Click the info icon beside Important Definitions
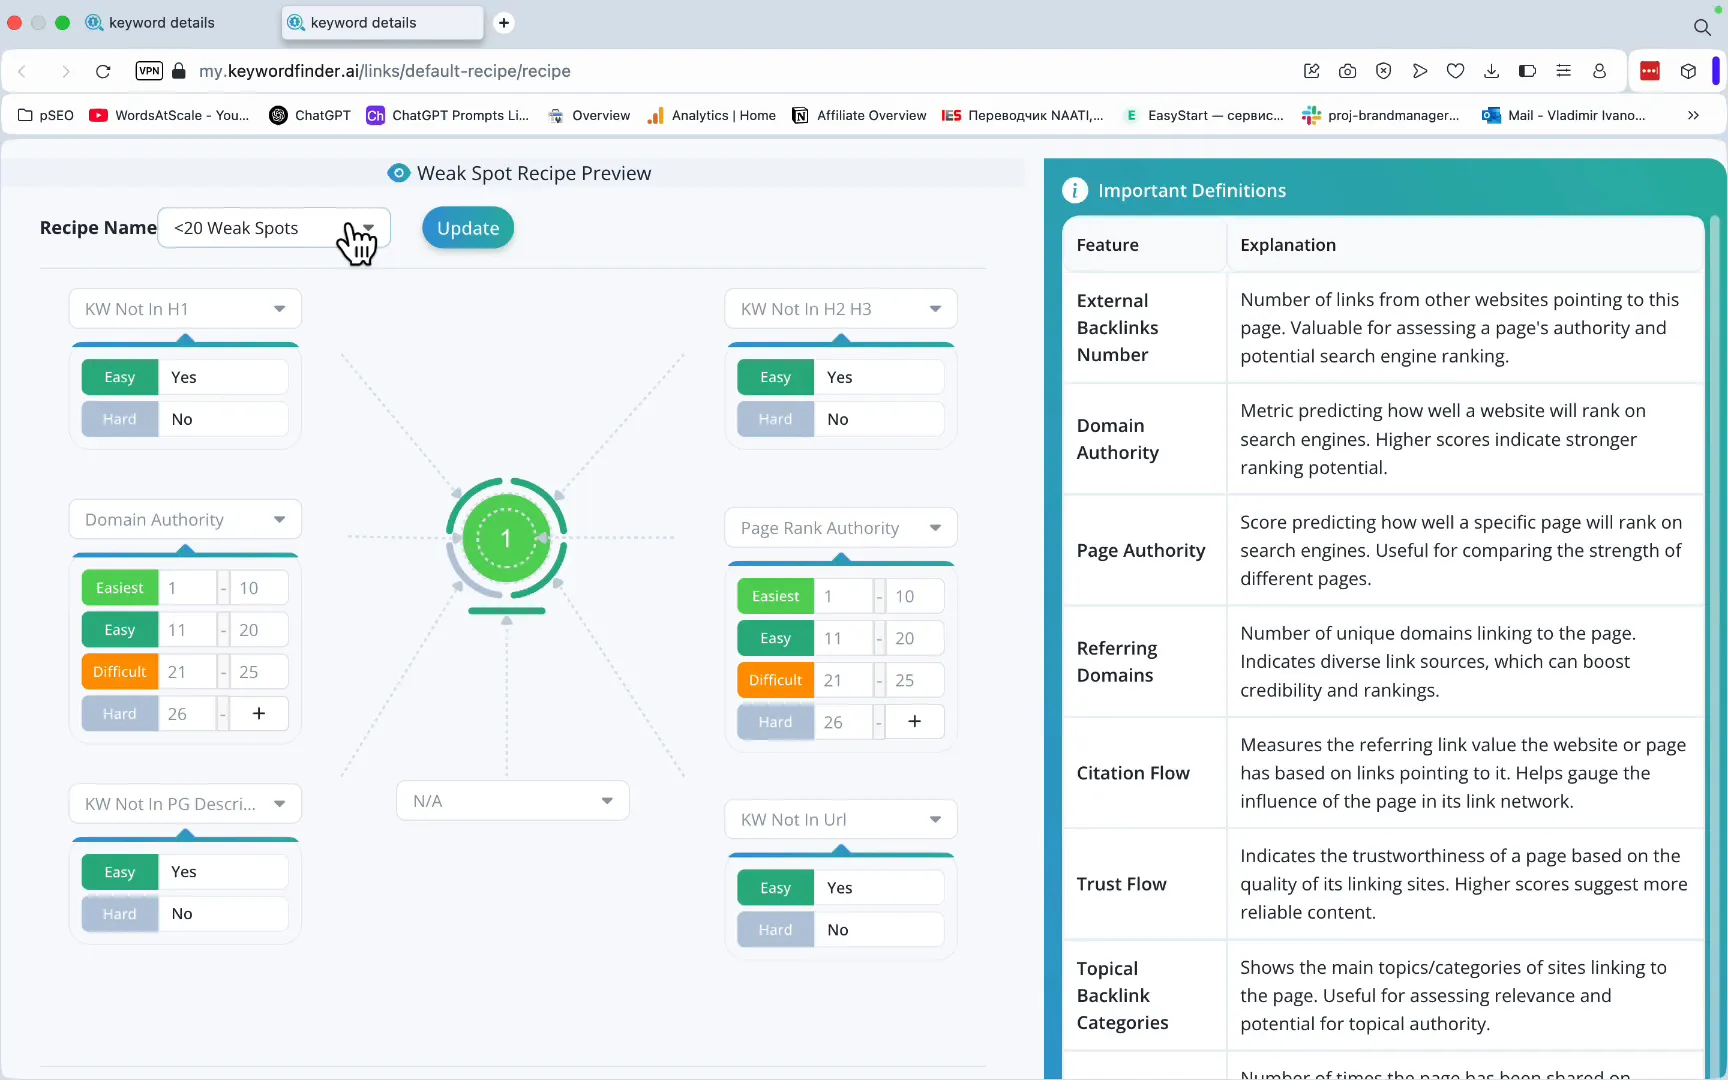Screen dimensions: 1728x1080 (x=1075, y=190)
